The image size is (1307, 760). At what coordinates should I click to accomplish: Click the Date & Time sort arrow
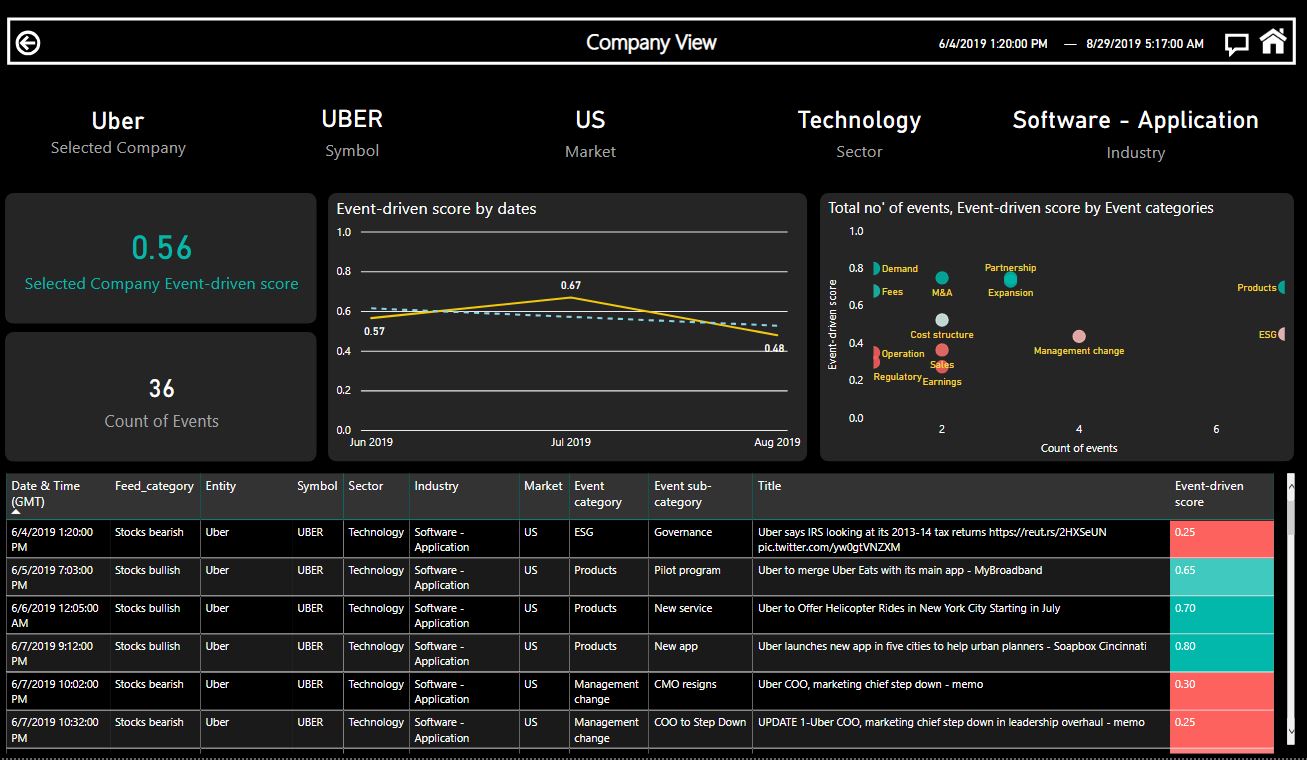pyautogui.click(x=16, y=511)
